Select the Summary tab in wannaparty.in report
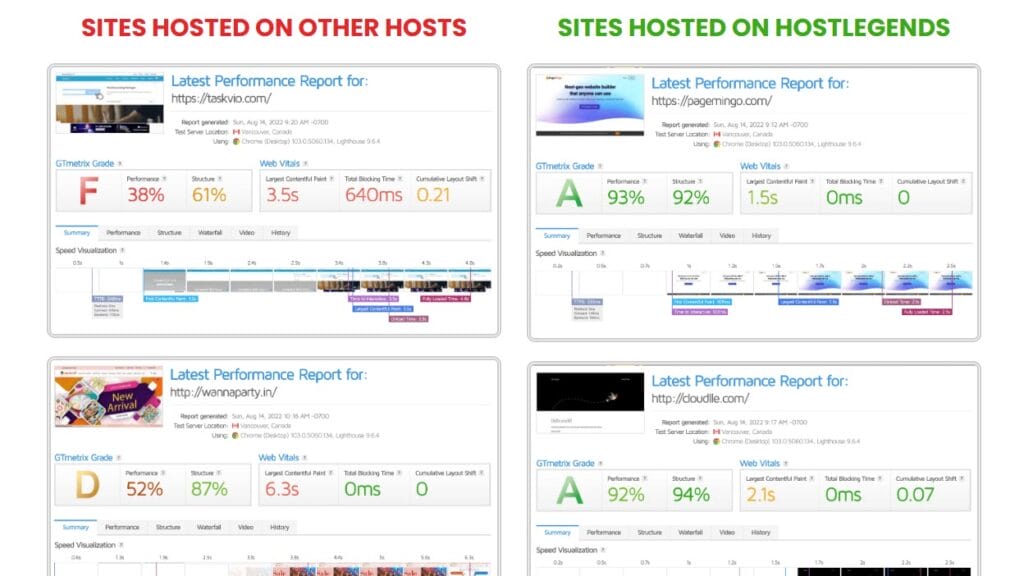Image resolution: width=1024 pixels, height=576 pixels. coord(75,528)
